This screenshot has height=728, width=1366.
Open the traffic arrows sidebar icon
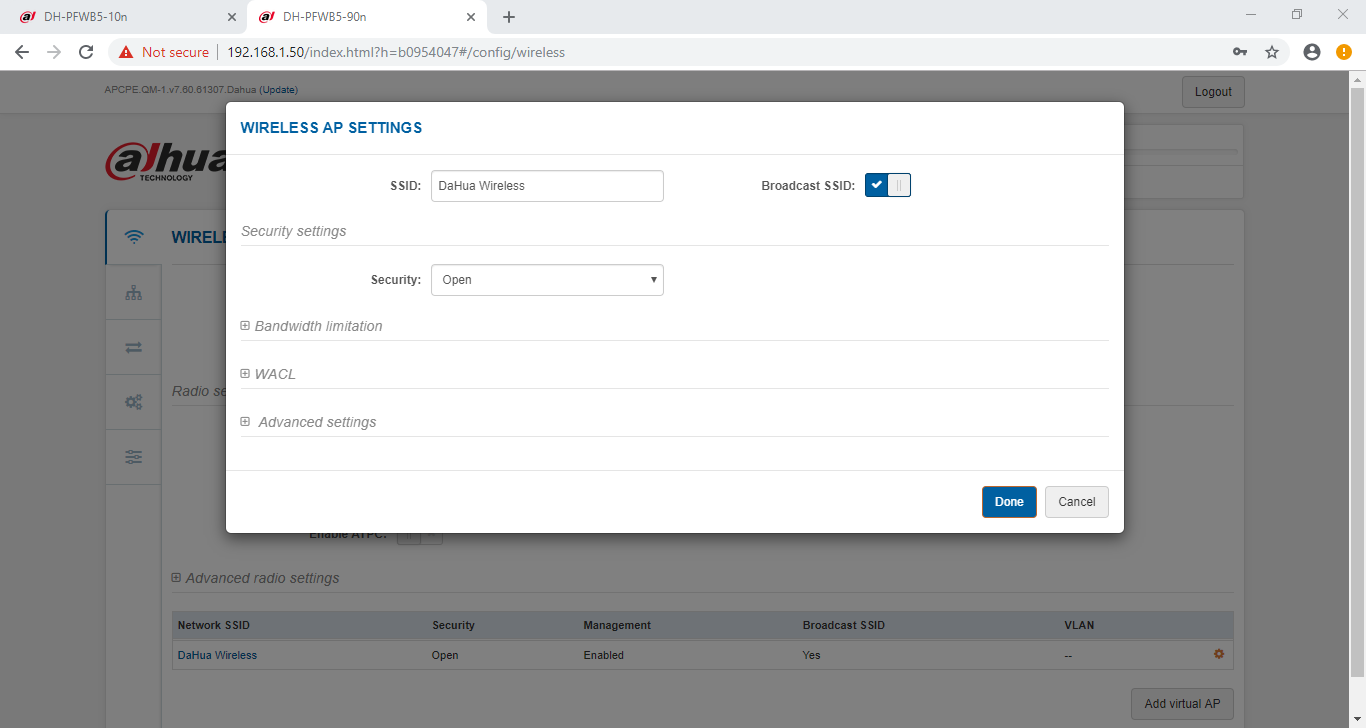(x=133, y=348)
